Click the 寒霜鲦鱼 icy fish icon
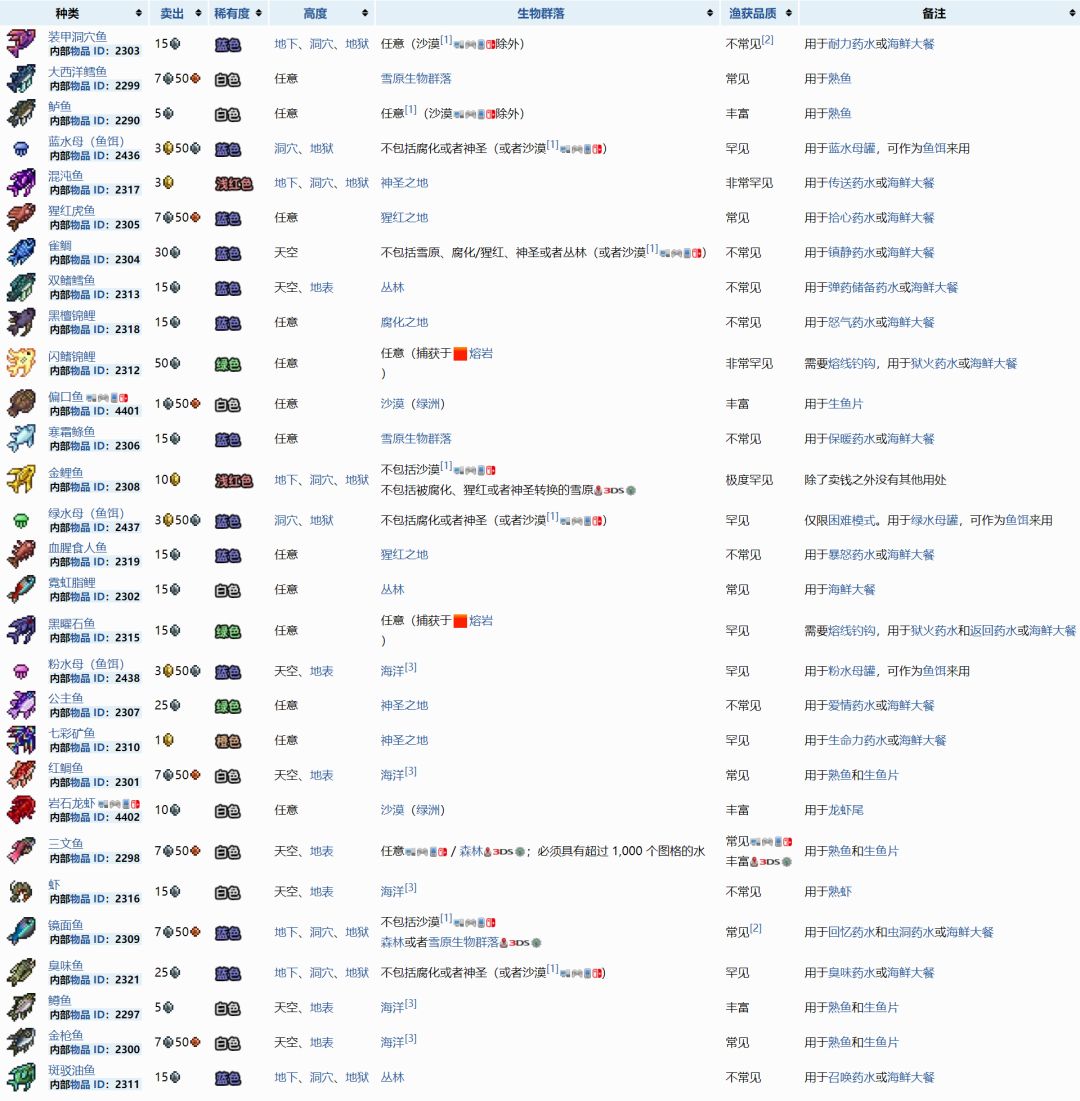1080x1101 pixels. (21, 439)
